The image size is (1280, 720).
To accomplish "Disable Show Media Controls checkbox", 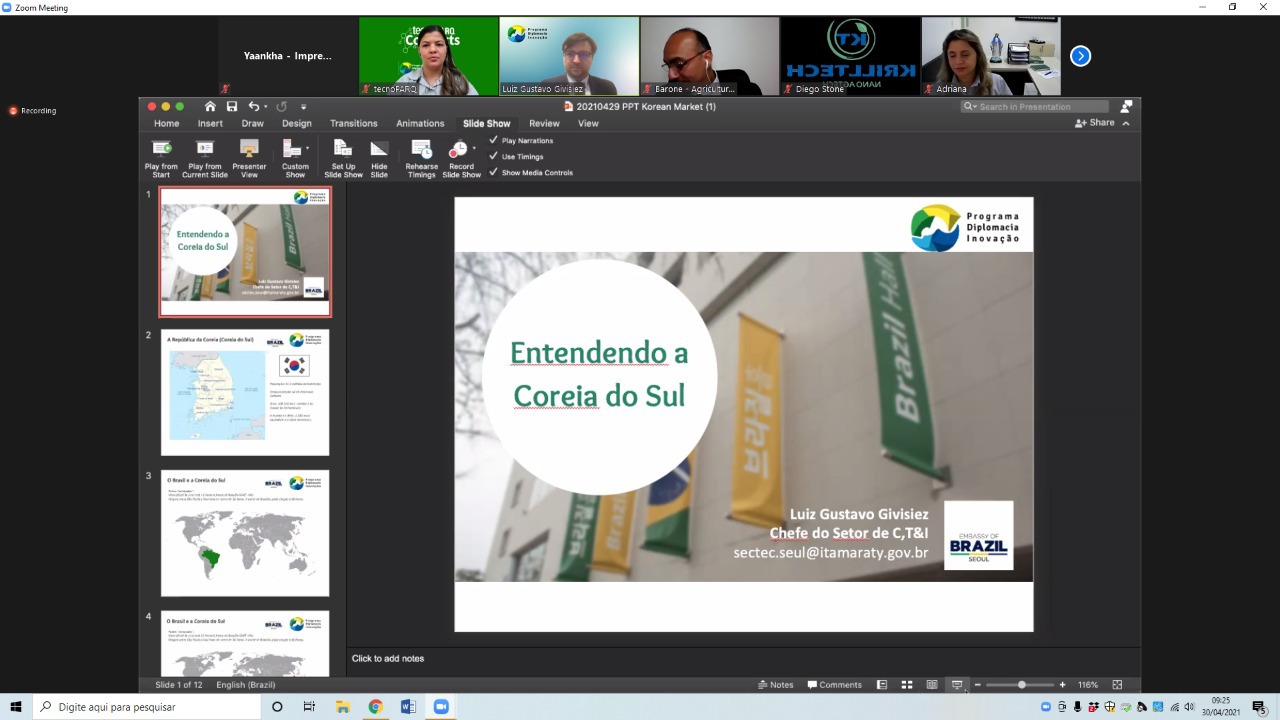I will point(493,173).
